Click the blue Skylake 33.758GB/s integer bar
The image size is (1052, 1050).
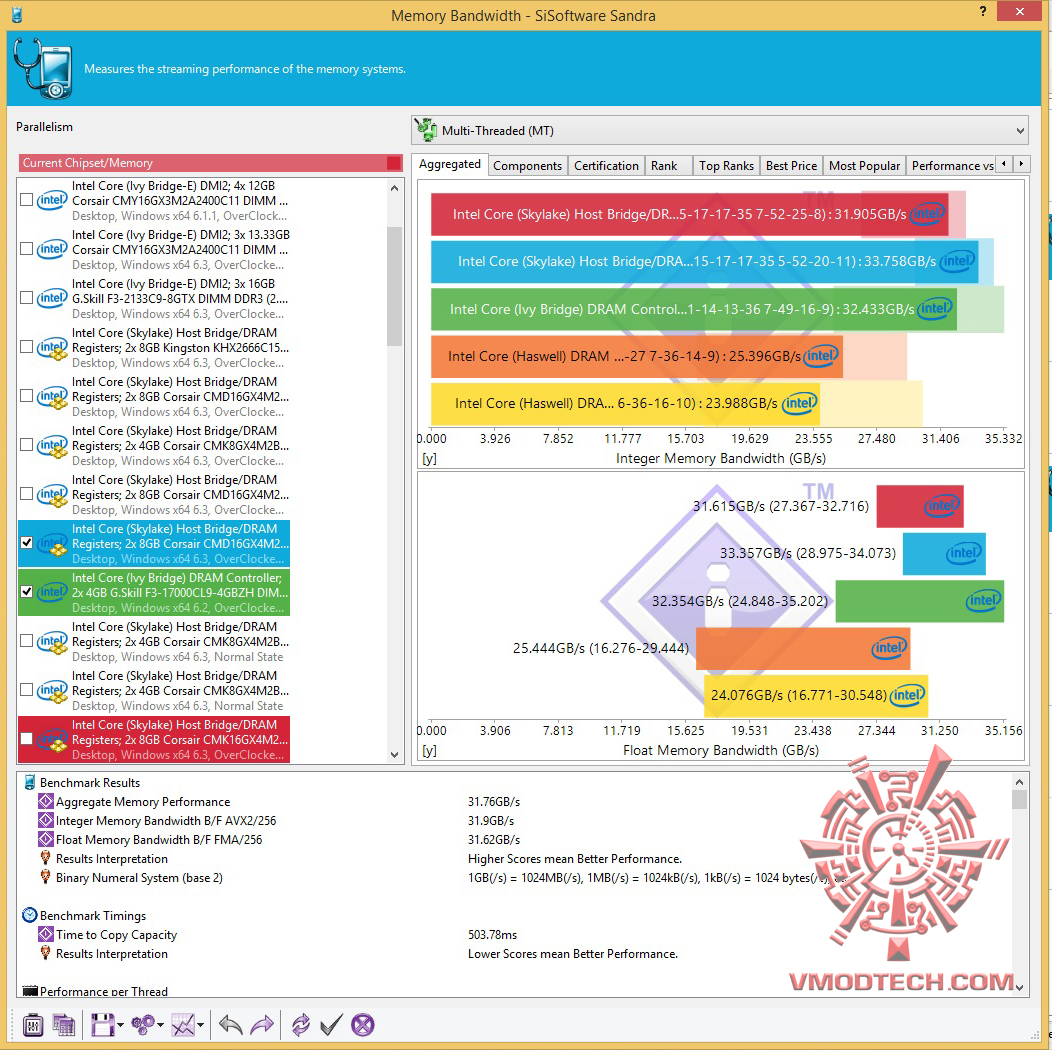[x=704, y=262]
